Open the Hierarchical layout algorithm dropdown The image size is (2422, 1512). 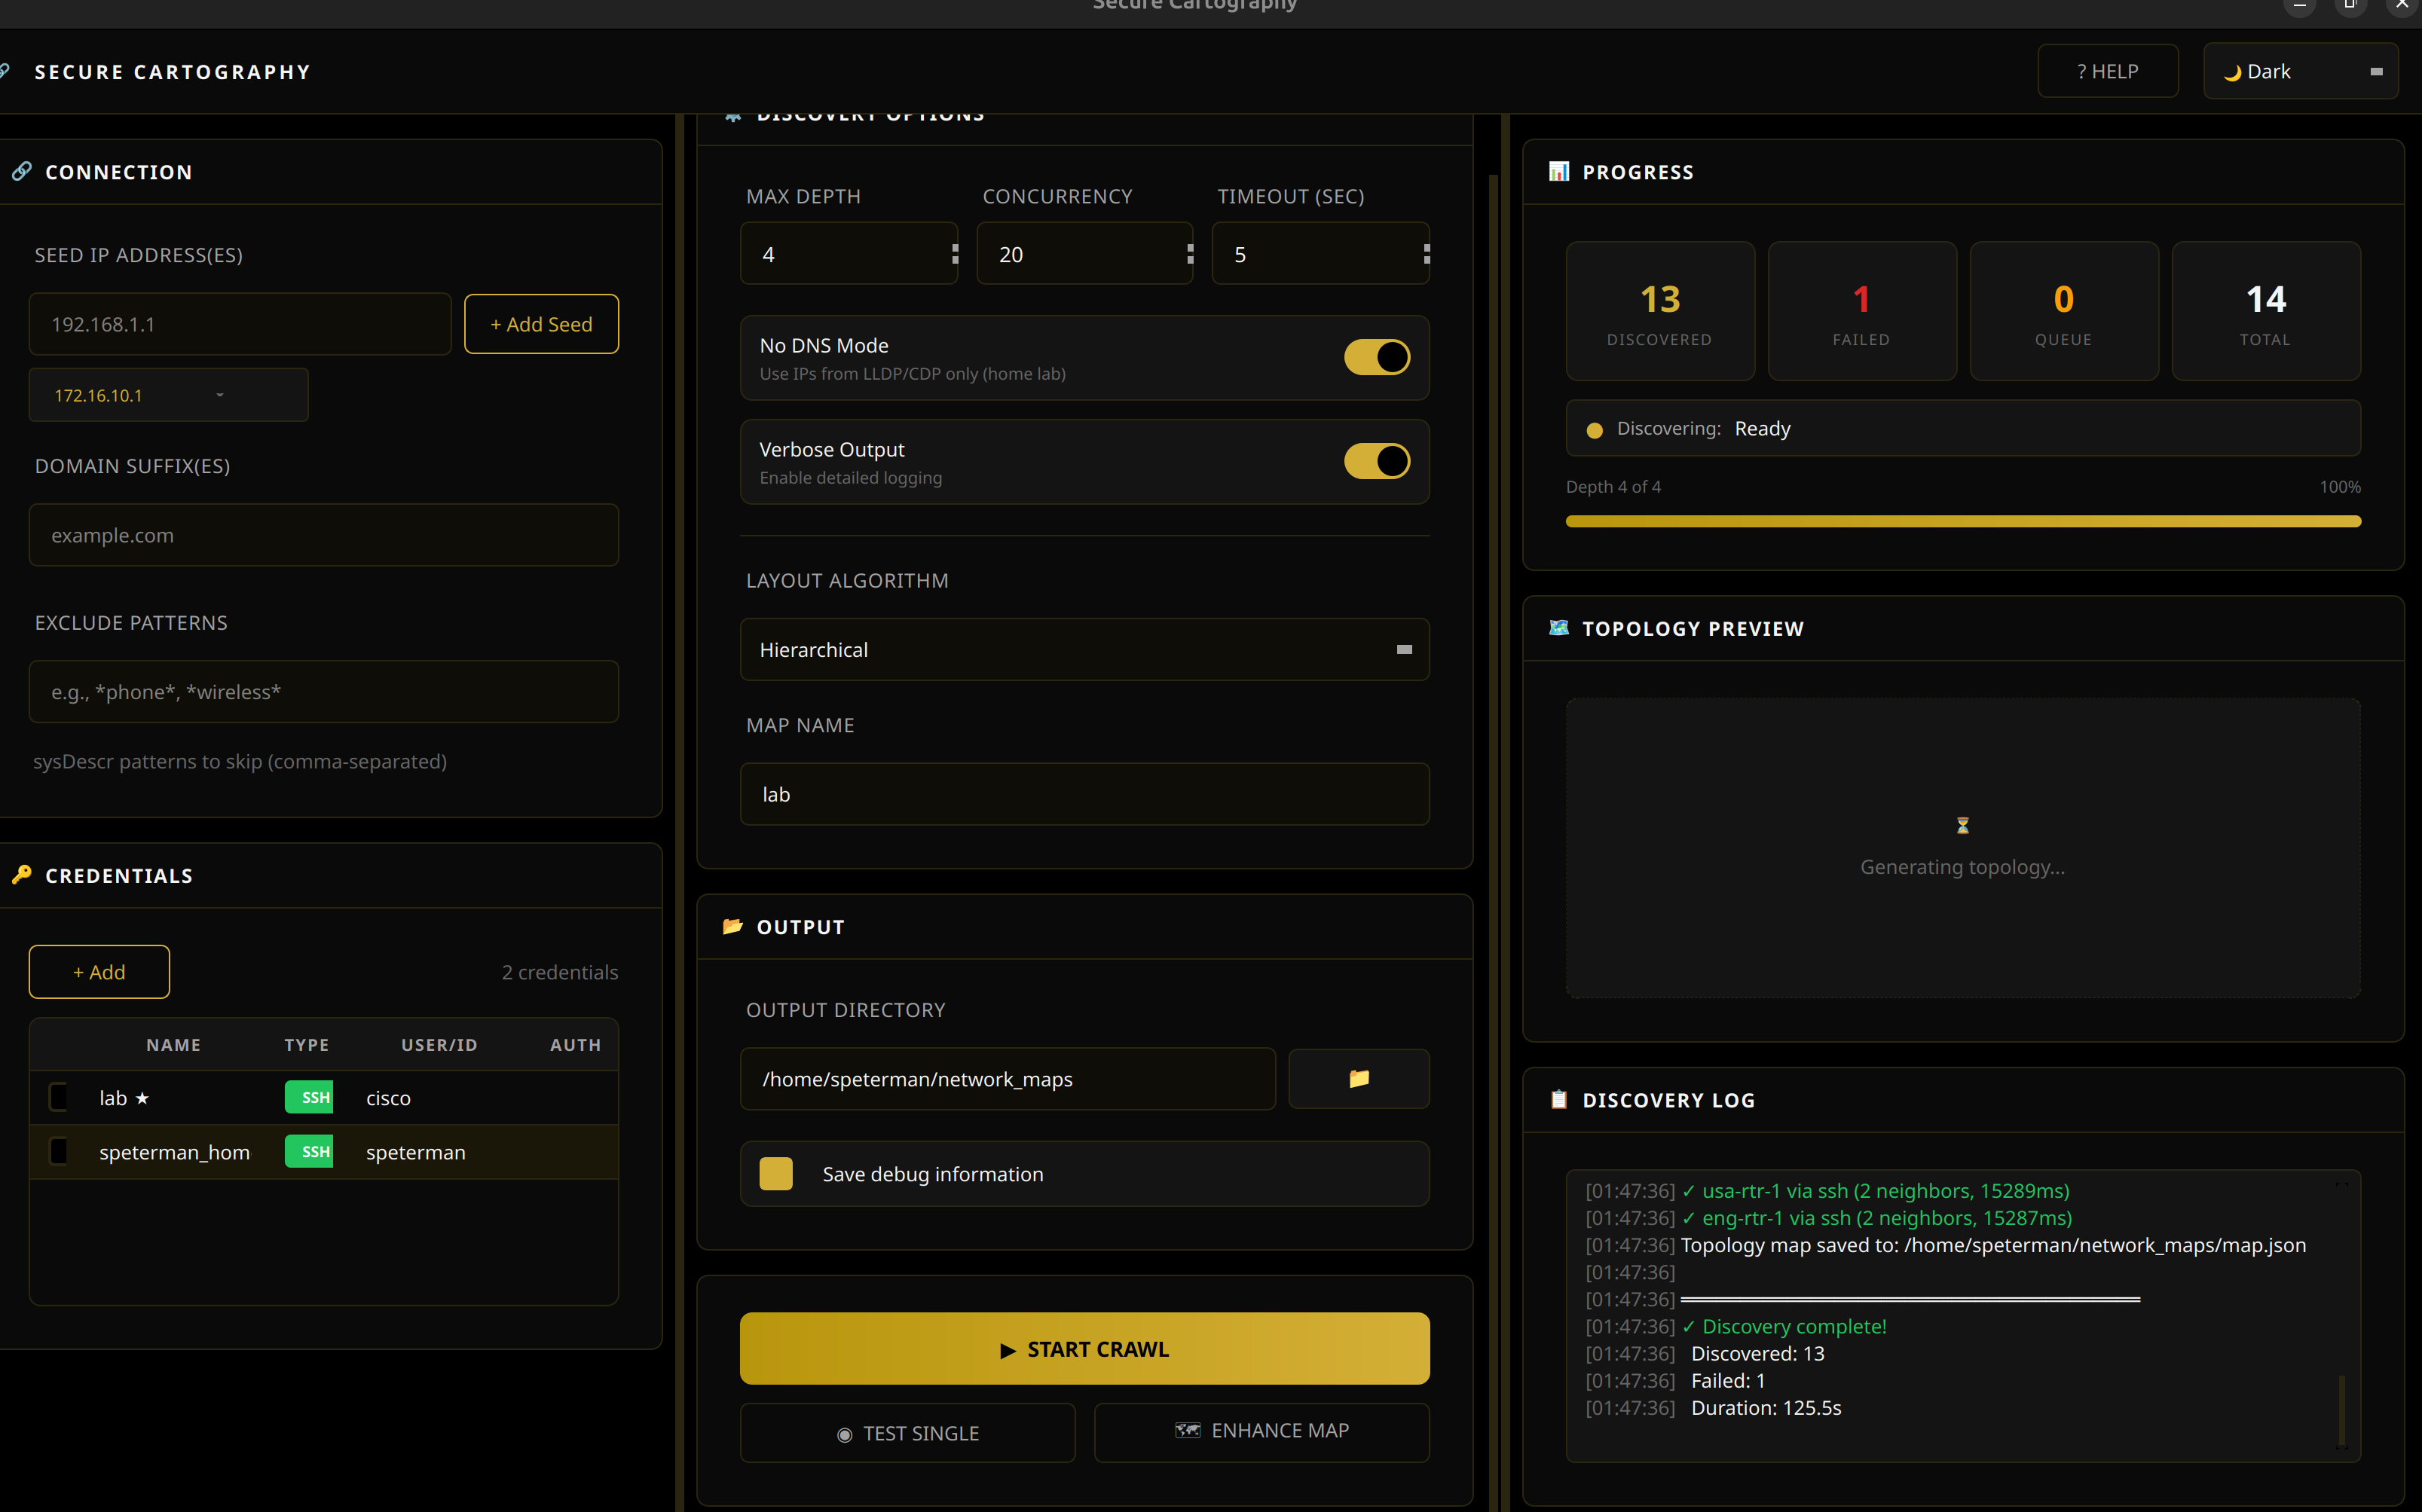click(1084, 650)
